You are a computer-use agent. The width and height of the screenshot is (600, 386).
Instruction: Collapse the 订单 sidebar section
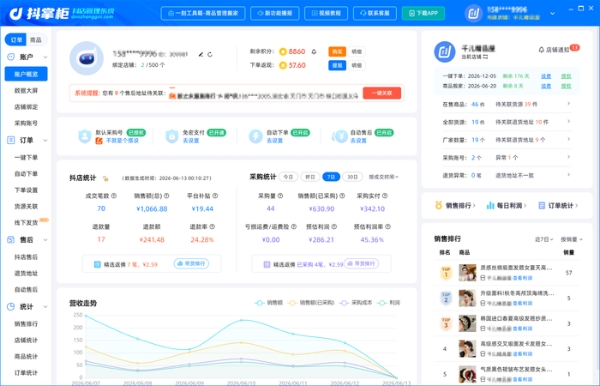pos(46,140)
